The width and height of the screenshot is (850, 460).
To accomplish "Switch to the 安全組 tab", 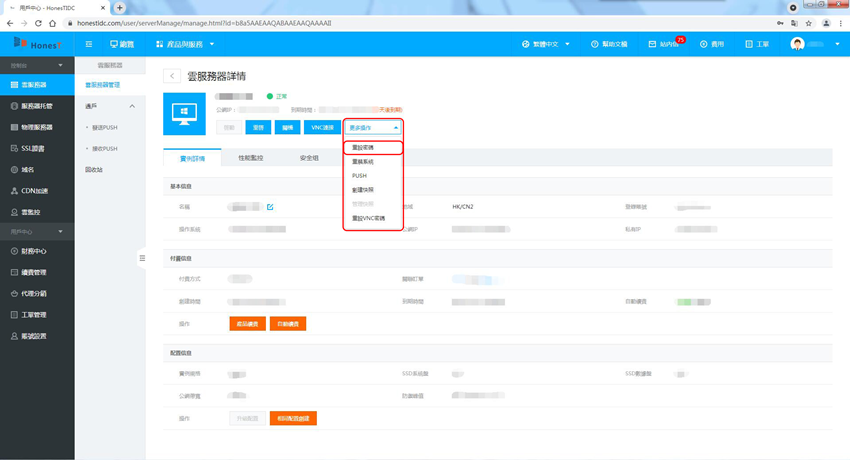I will click(x=310, y=158).
